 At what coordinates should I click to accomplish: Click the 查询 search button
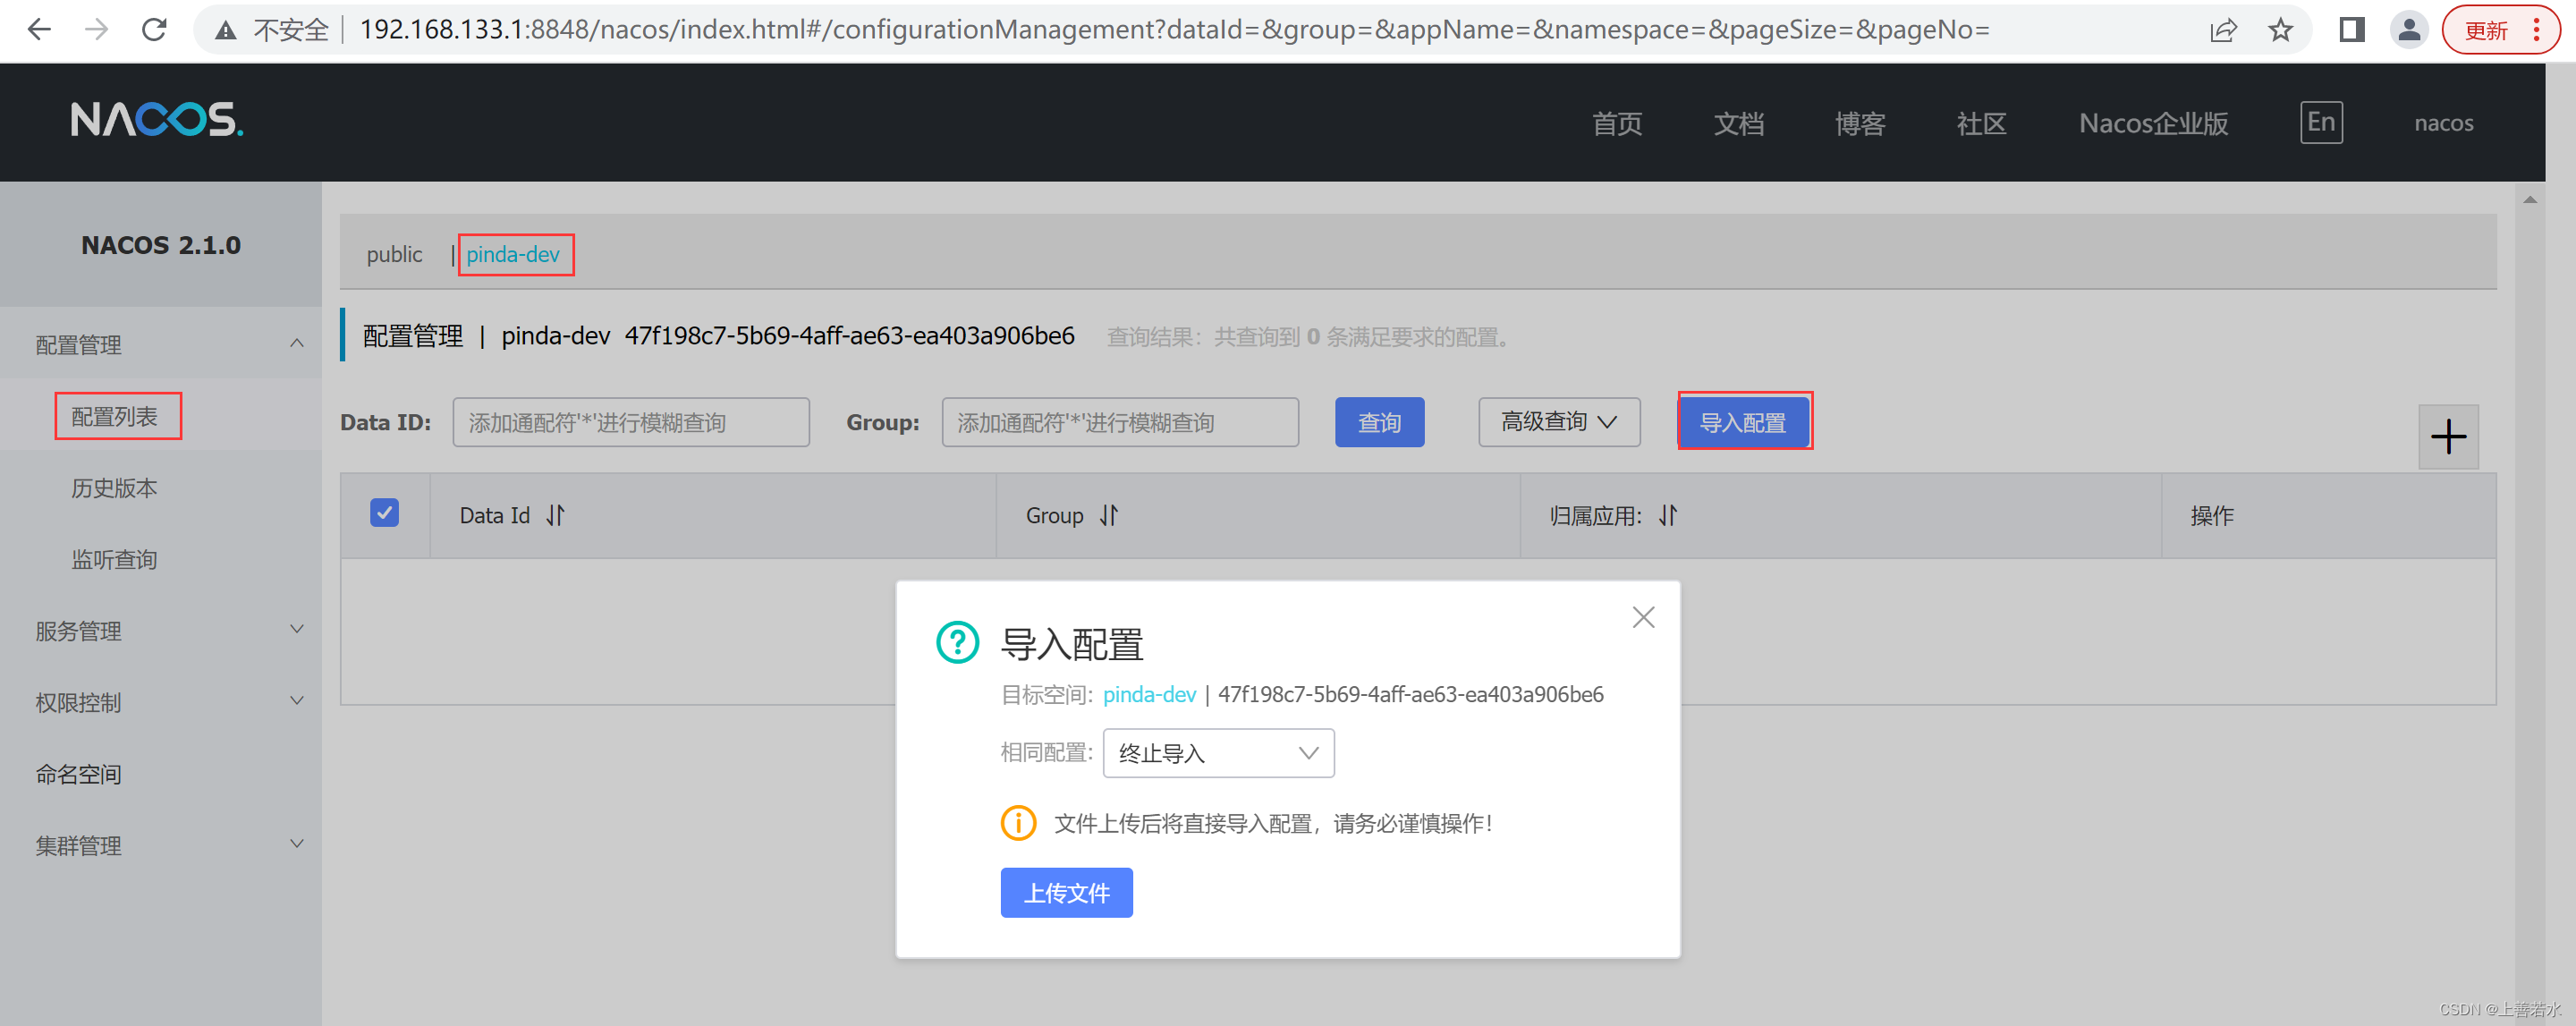pos(1379,422)
